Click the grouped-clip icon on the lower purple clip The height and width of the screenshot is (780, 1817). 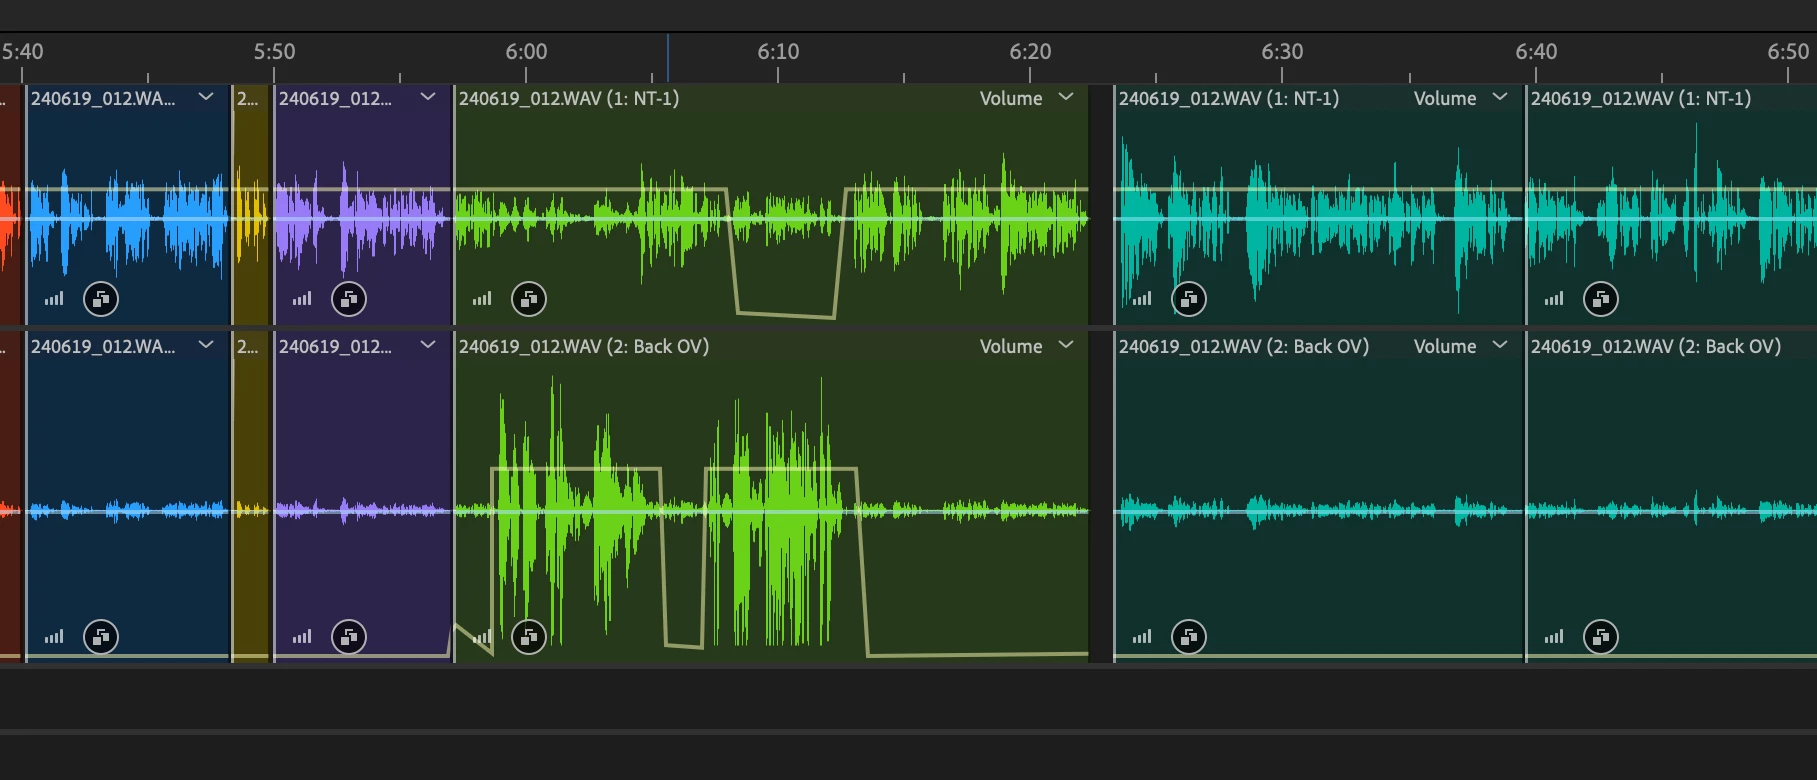click(x=349, y=637)
